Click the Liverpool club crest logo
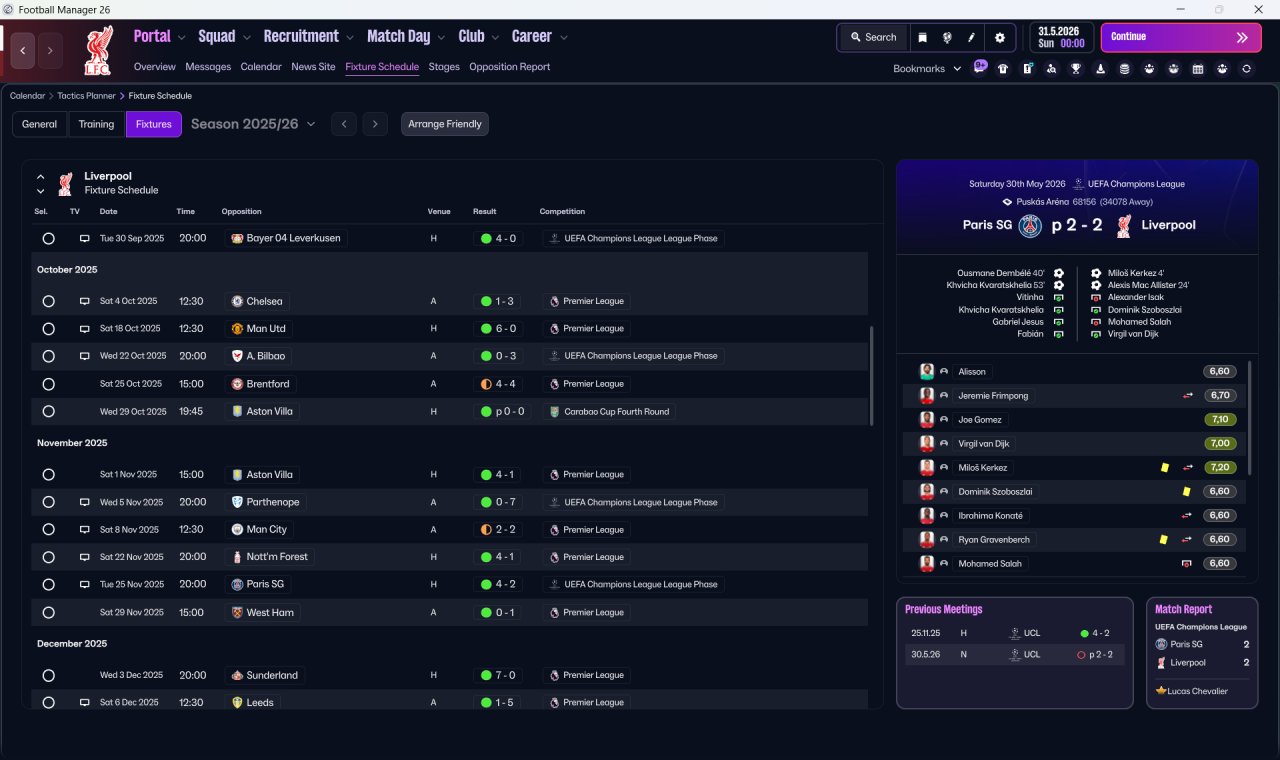Screen dimensions: 1280x760 pyautogui.click(x=98, y=50)
